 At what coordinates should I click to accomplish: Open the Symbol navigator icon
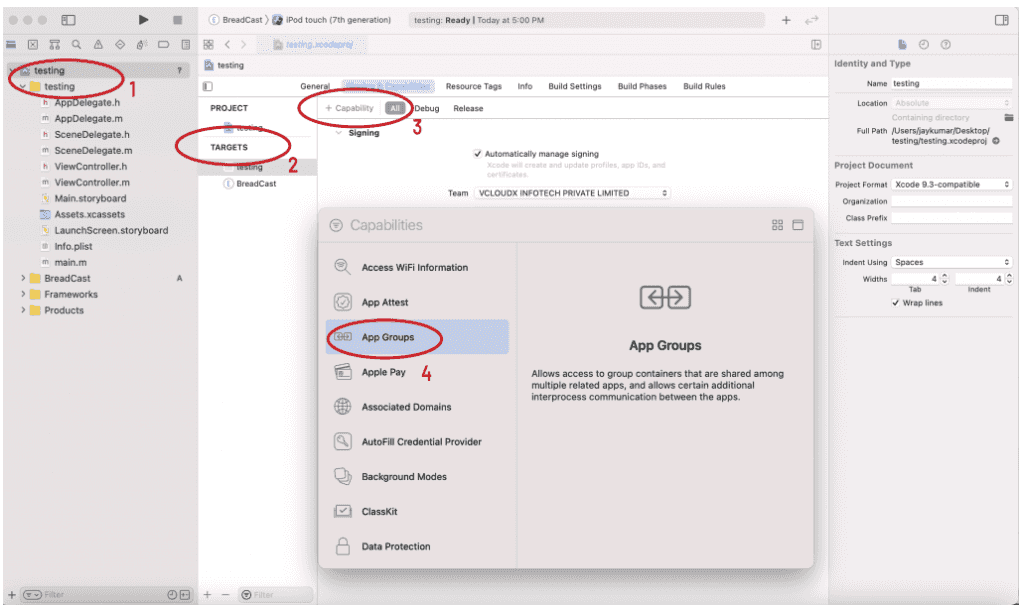[55, 45]
